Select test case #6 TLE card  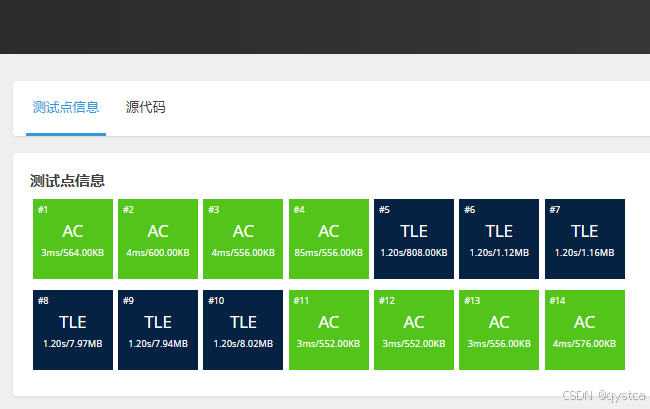click(x=499, y=239)
